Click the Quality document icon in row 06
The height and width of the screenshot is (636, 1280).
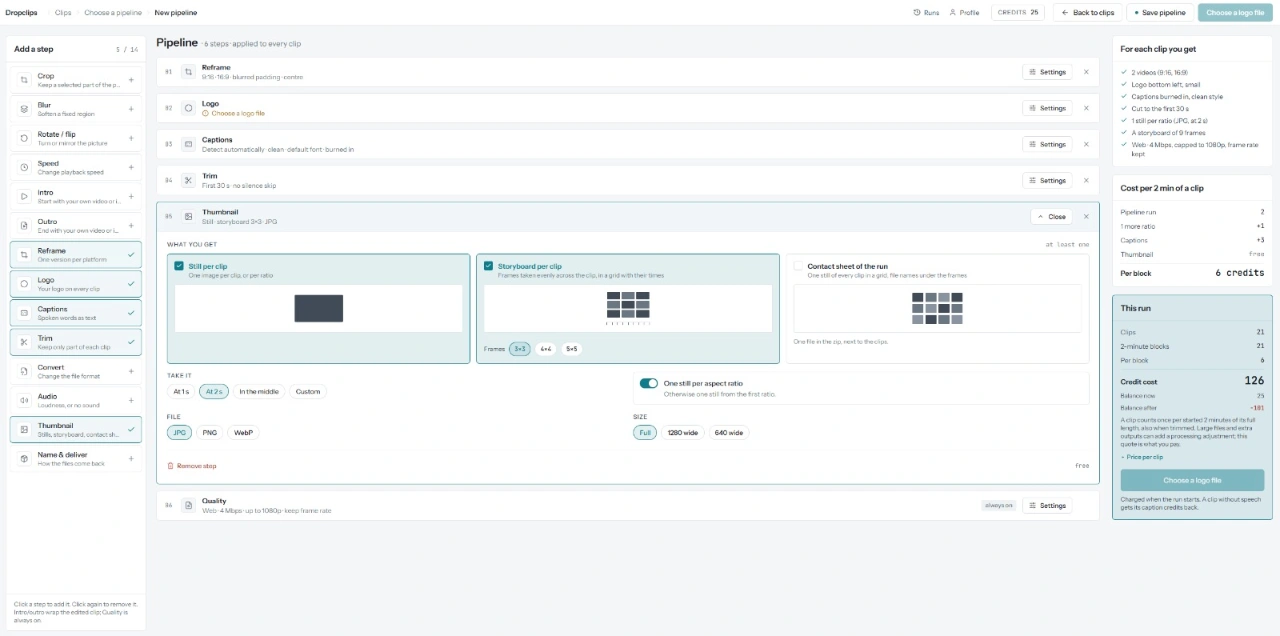click(188, 505)
